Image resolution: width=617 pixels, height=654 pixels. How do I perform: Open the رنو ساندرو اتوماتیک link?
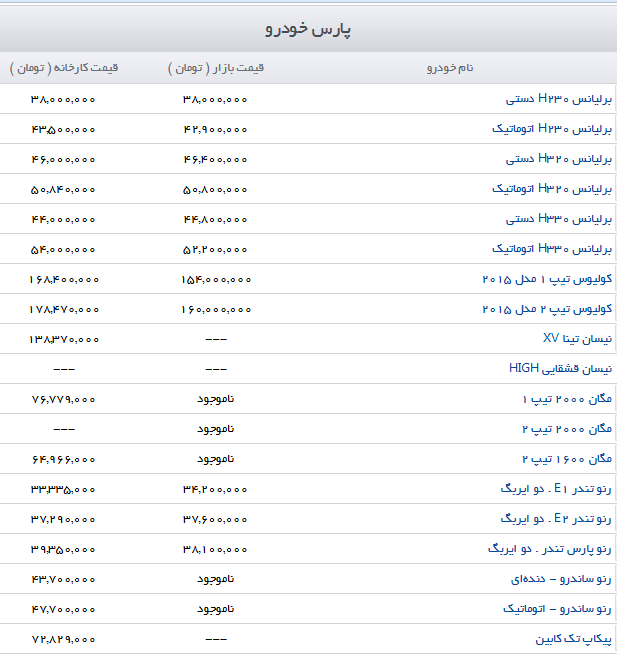coord(557,609)
